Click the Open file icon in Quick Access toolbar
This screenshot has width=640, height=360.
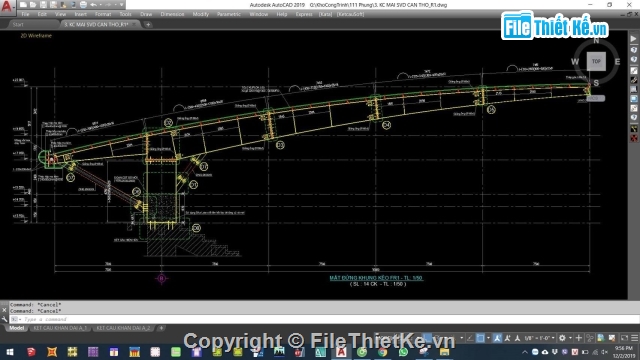point(33,4)
